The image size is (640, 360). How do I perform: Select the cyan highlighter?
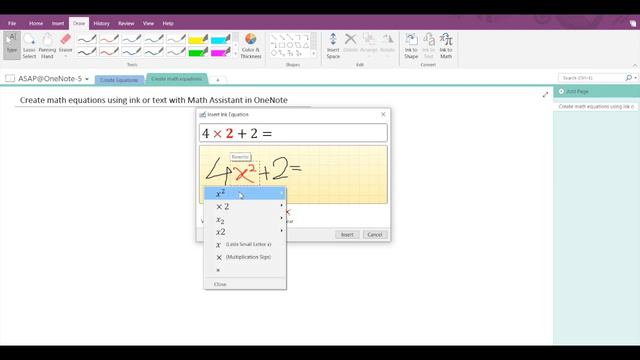221,39
